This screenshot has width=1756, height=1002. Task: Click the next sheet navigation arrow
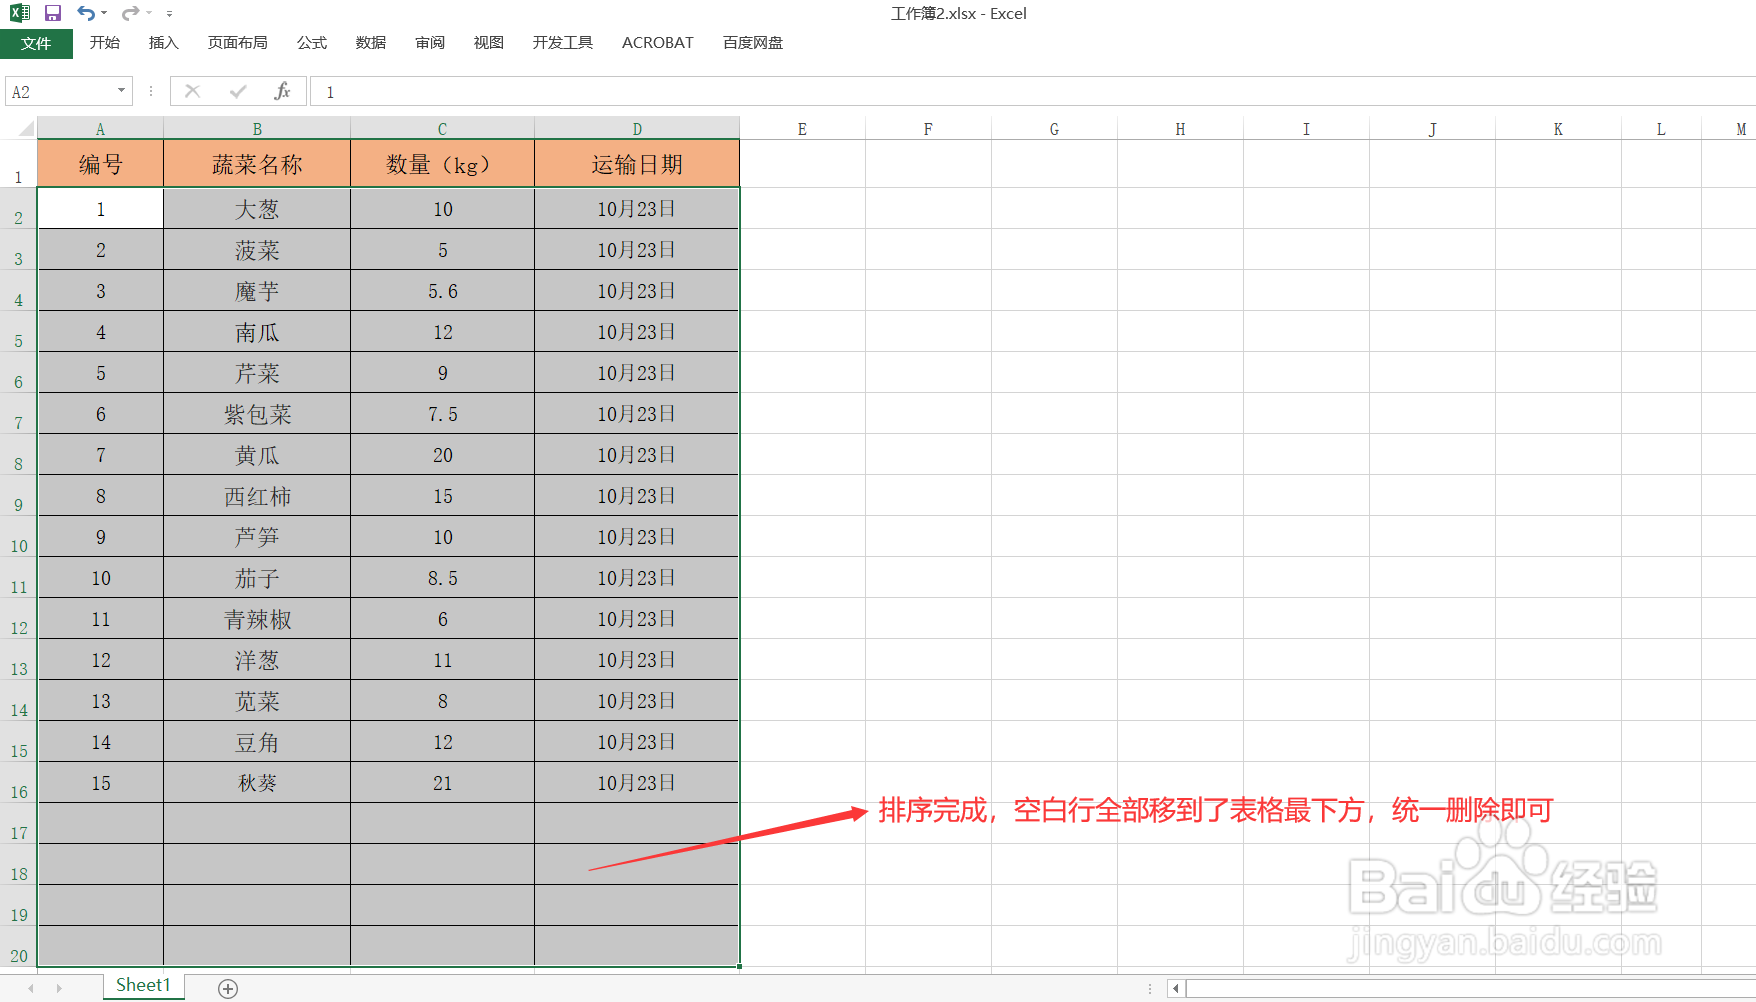[x=59, y=988]
